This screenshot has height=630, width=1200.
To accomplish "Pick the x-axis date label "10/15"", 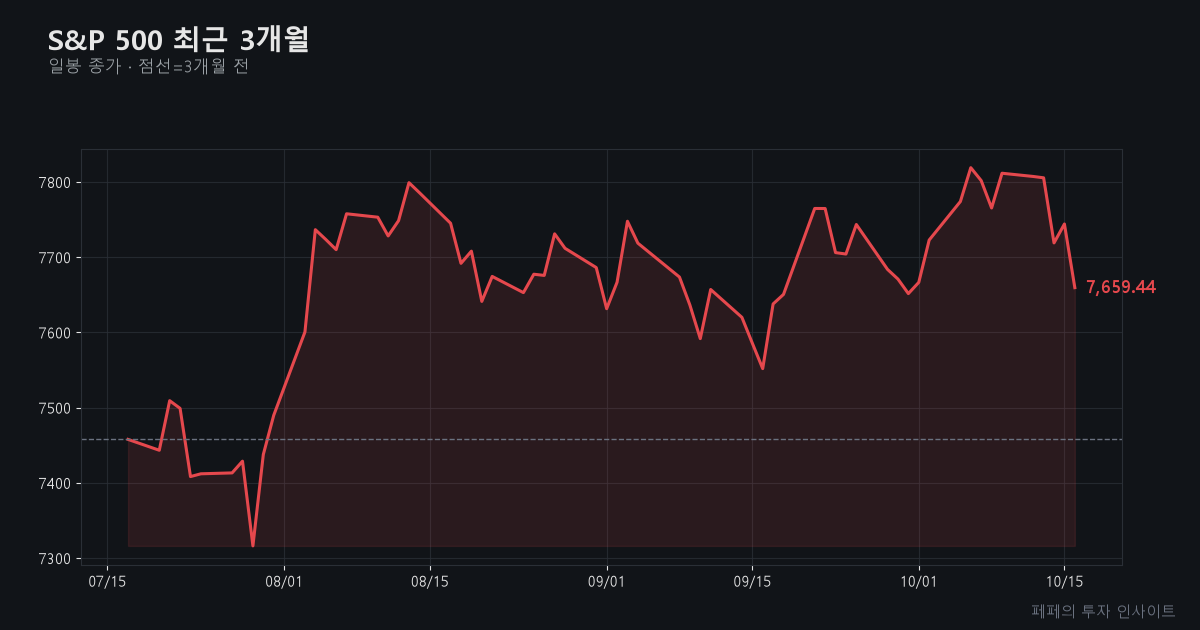I will (1064, 581).
